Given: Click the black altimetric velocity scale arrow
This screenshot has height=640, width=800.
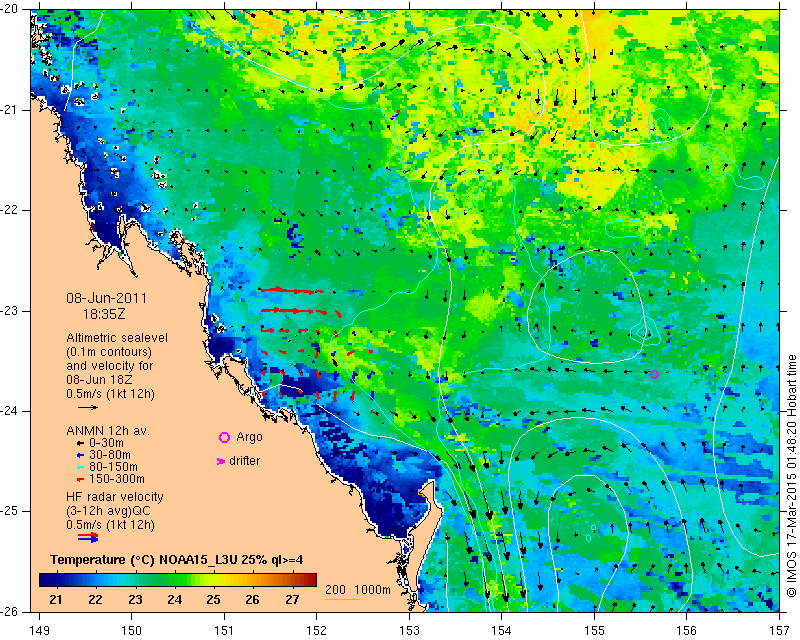Looking at the screenshot, I should click(88, 407).
